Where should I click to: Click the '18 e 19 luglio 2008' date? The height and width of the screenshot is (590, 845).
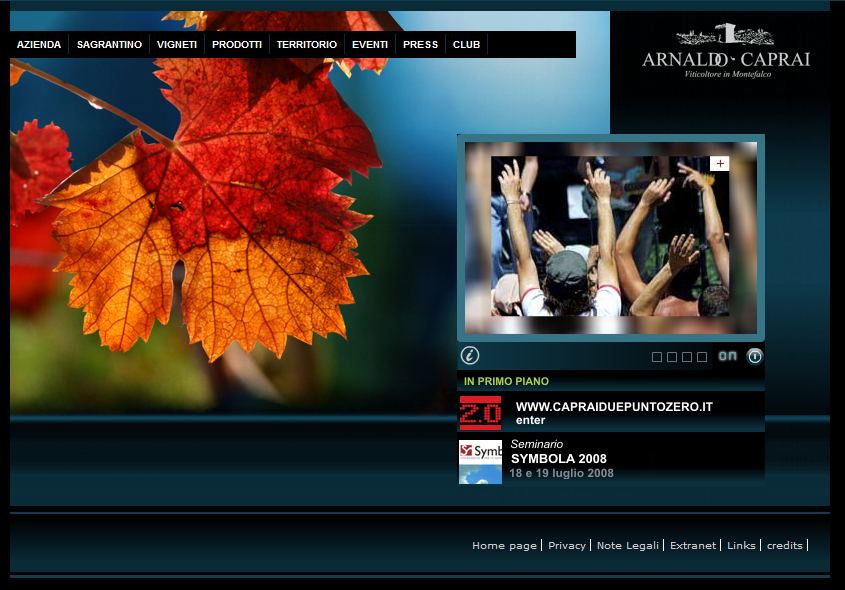(x=562, y=473)
